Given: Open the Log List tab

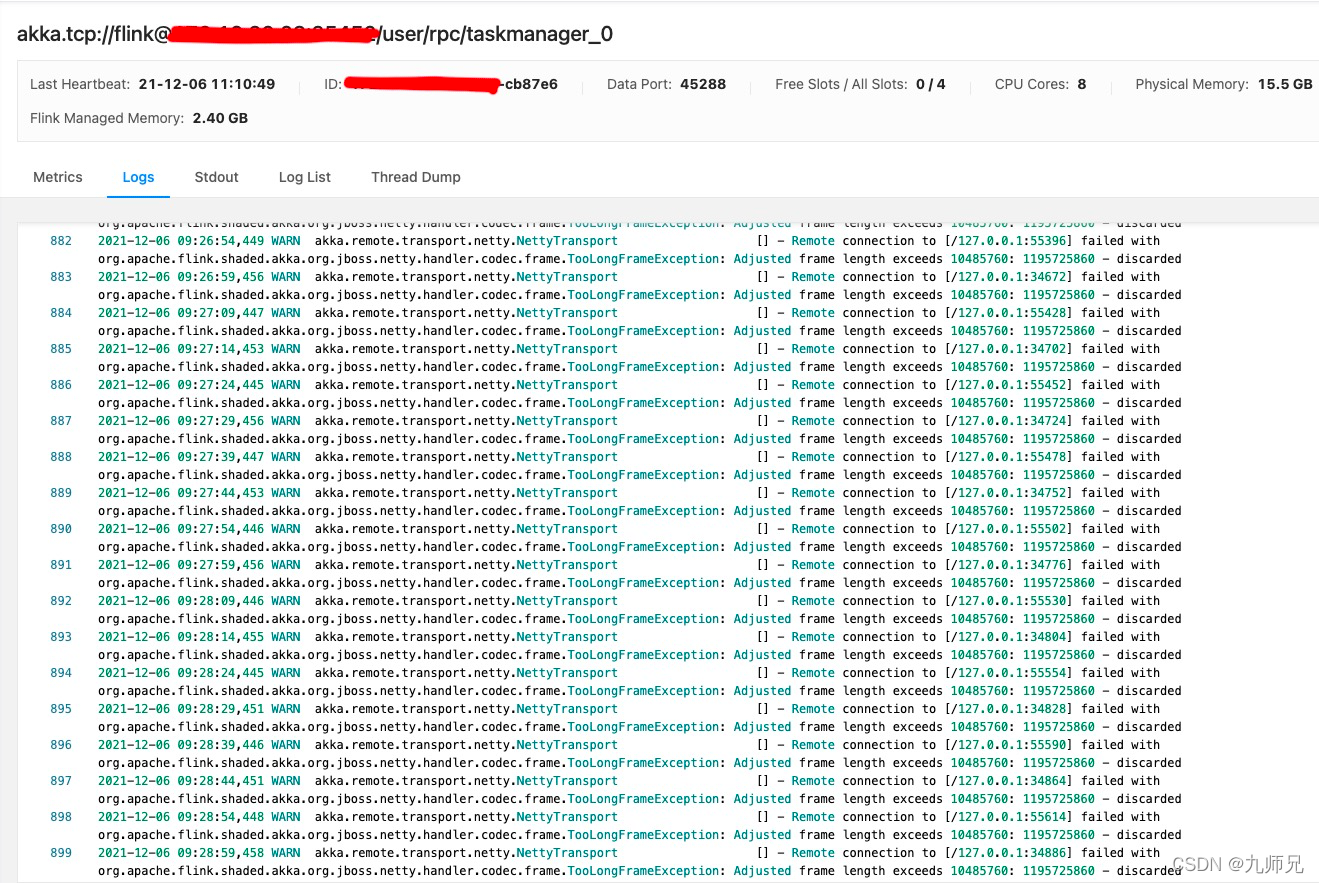Looking at the screenshot, I should pos(304,177).
